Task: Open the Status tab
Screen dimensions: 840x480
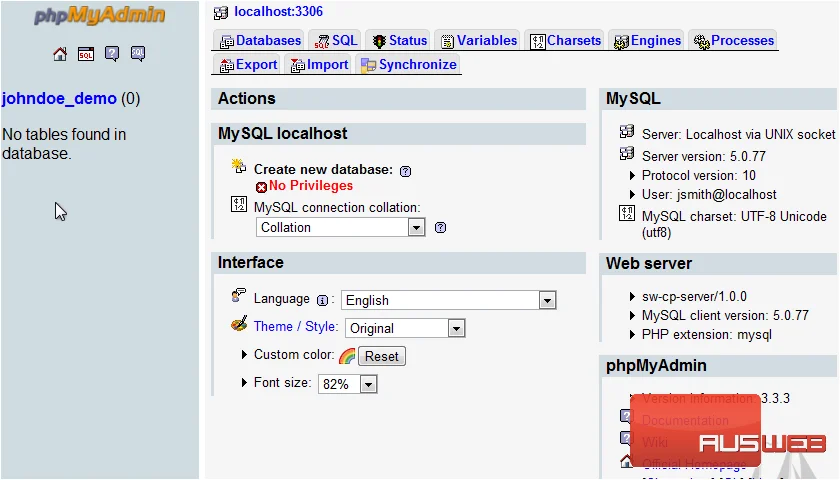Action: (400, 41)
